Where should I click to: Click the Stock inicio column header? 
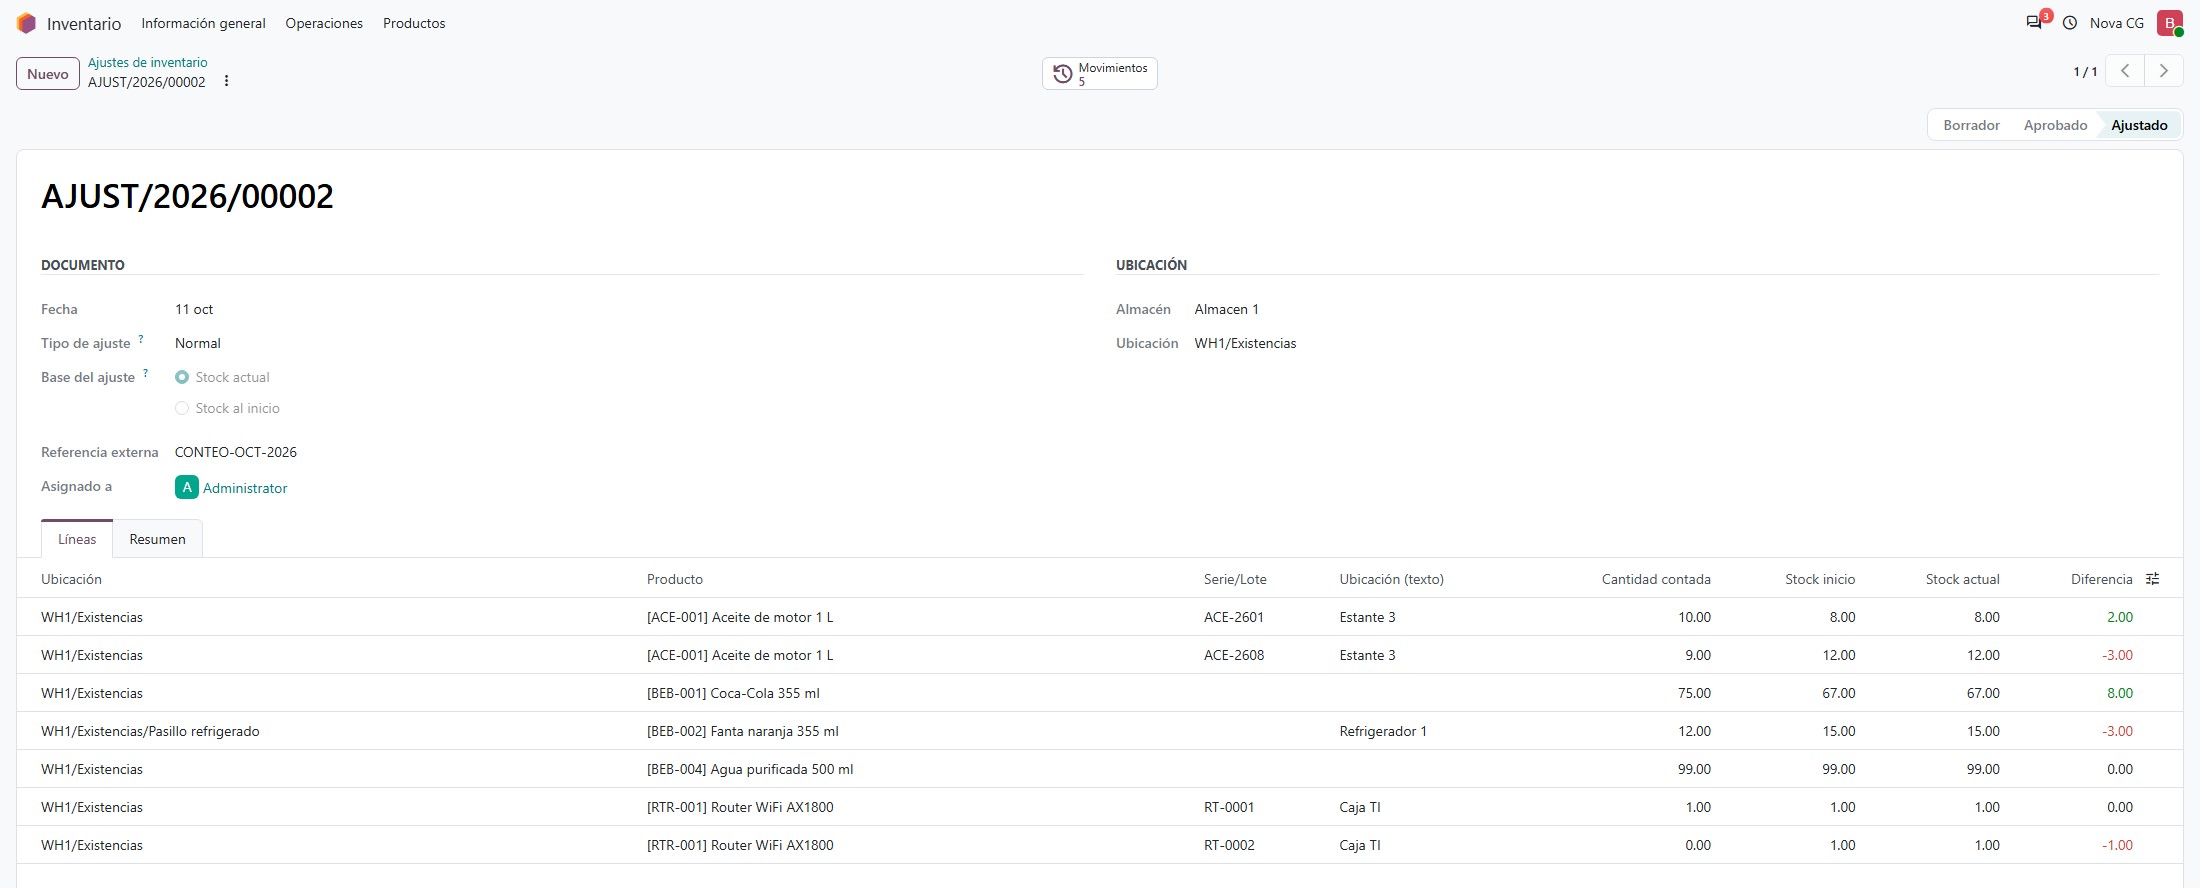tap(1820, 579)
